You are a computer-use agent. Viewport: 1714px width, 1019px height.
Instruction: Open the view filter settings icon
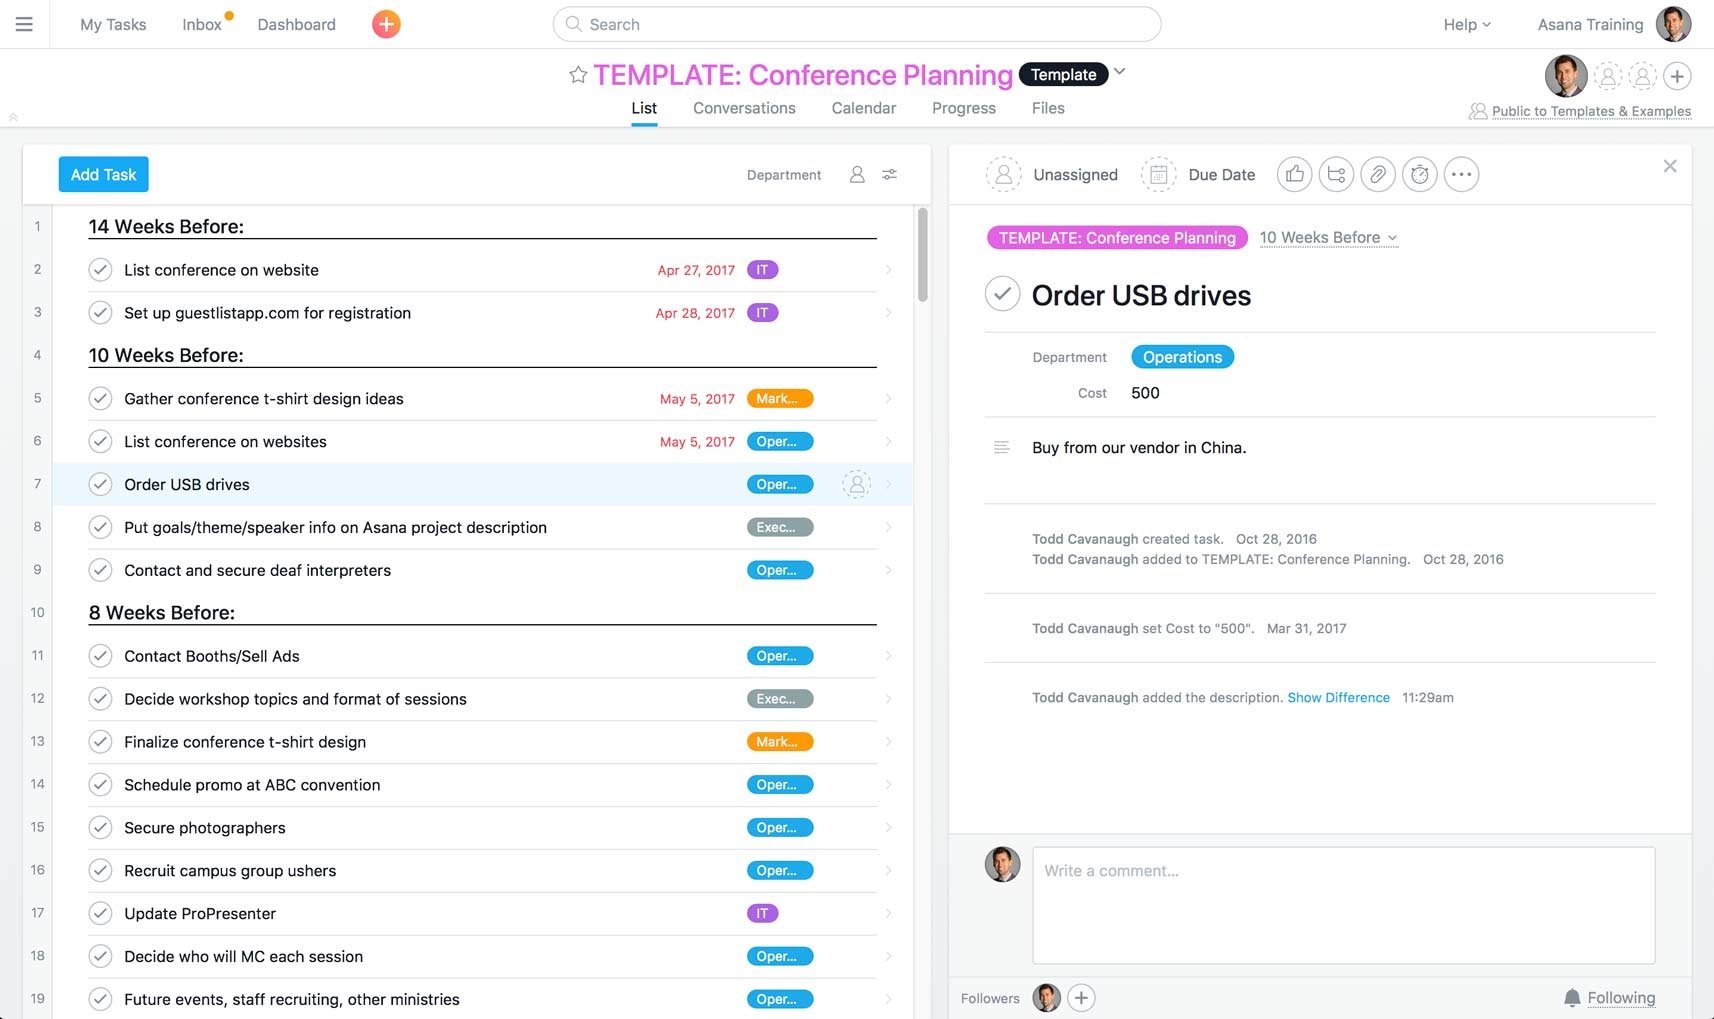pos(889,174)
